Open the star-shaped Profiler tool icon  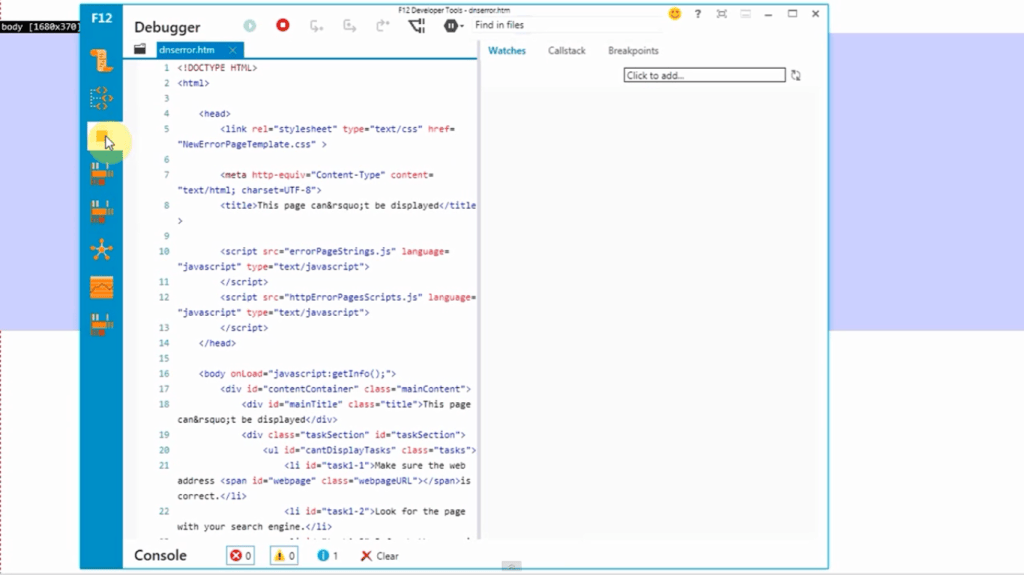point(101,250)
